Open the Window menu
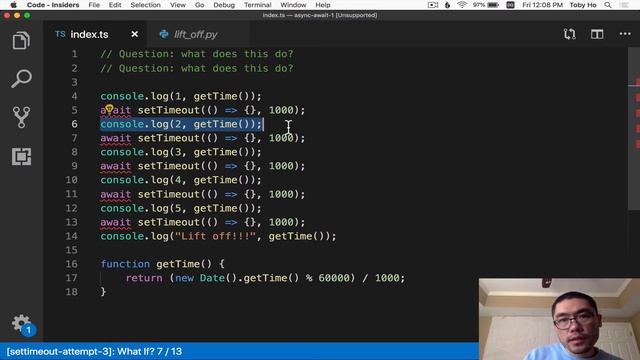640x360 pixels. (293, 5)
